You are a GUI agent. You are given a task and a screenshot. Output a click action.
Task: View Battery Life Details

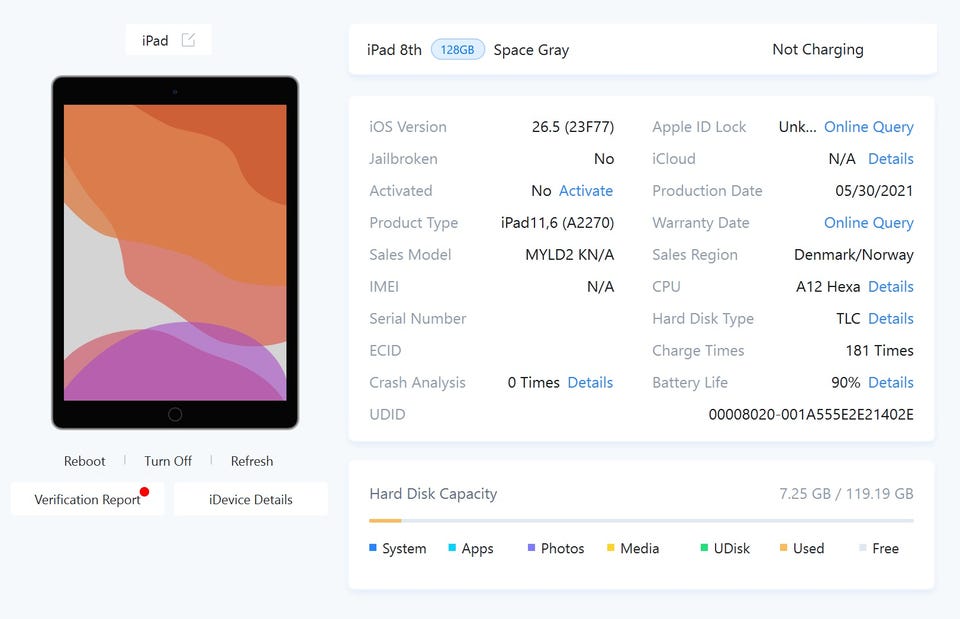(x=891, y=383)
